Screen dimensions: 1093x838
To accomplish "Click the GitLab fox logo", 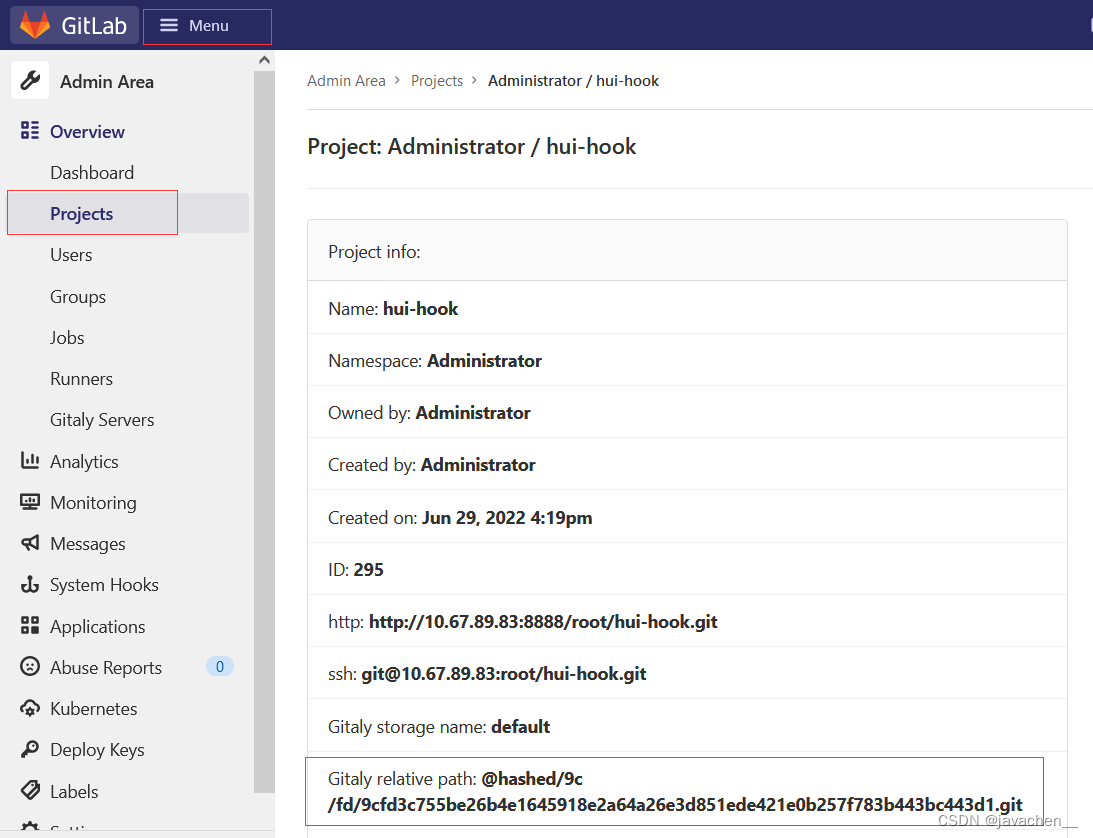I will [33, 25].
